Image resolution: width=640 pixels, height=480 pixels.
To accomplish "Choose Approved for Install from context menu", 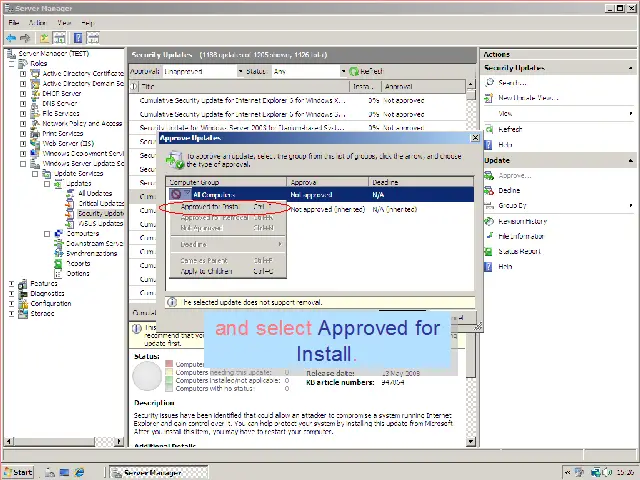I will 228,207.
